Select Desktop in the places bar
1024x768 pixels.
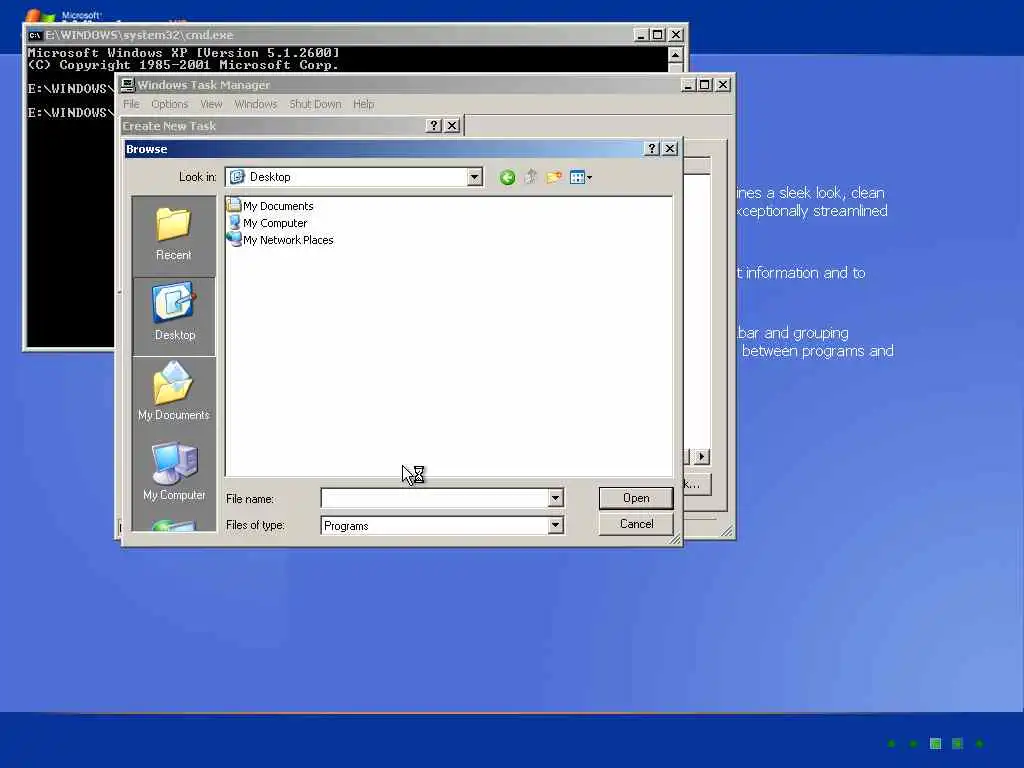174,315
